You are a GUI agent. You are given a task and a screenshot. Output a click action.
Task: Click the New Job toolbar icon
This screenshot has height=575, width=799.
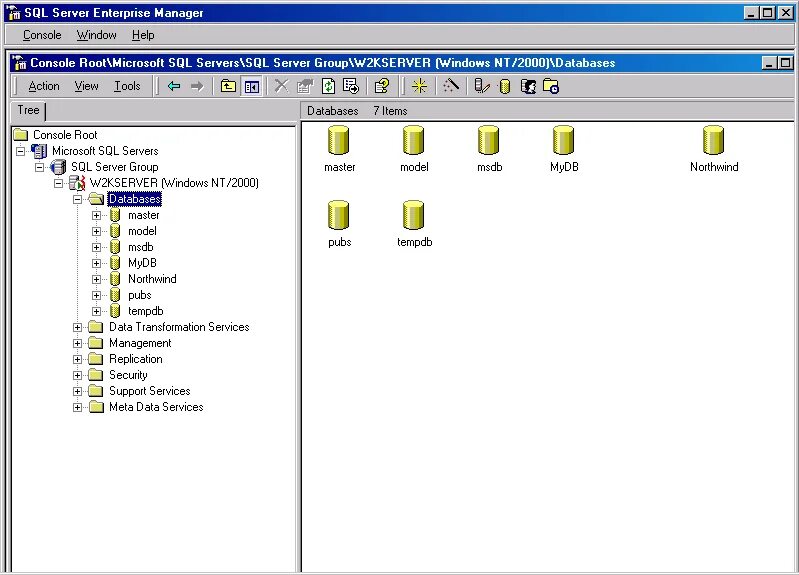tap(551, 86)
